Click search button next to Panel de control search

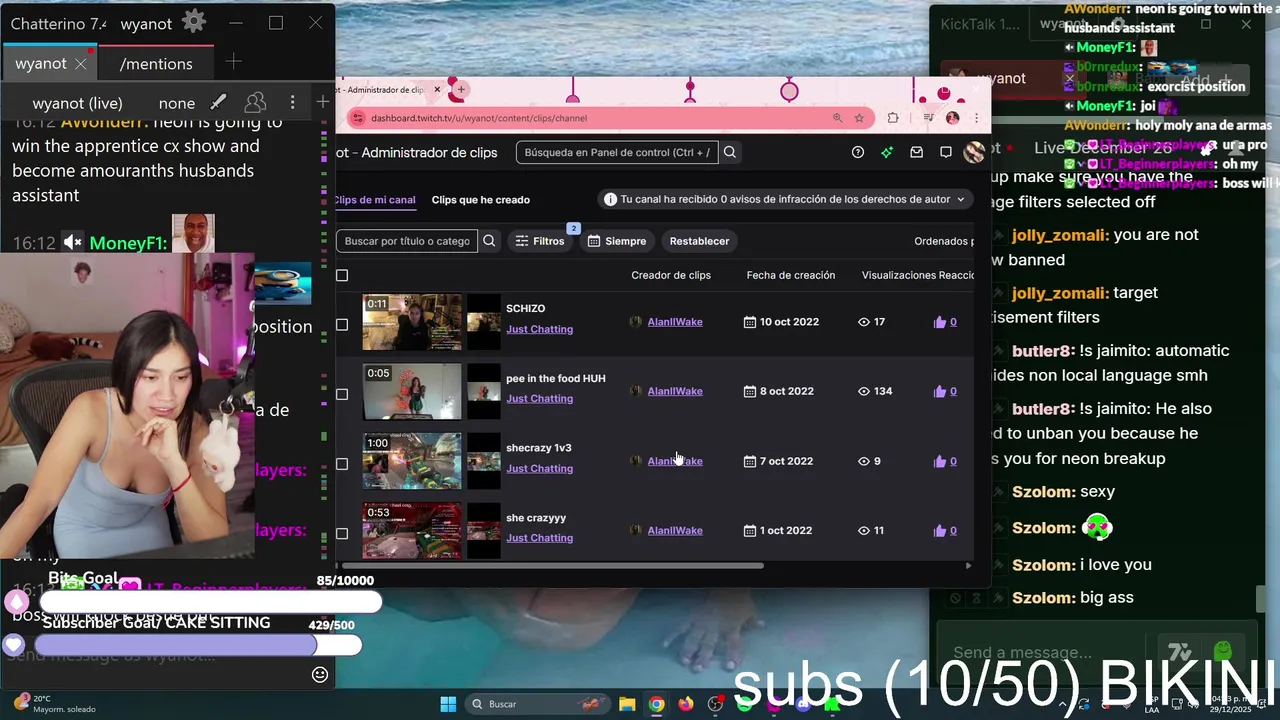point(730,152)
